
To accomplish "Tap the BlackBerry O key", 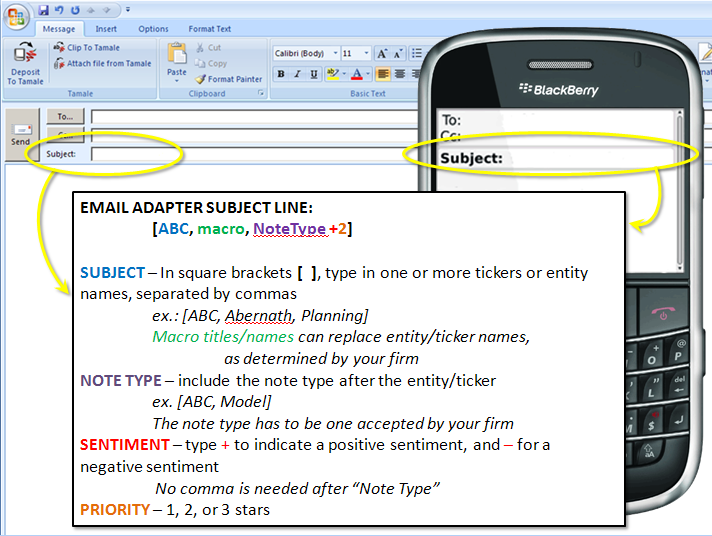I will [652, 356].
